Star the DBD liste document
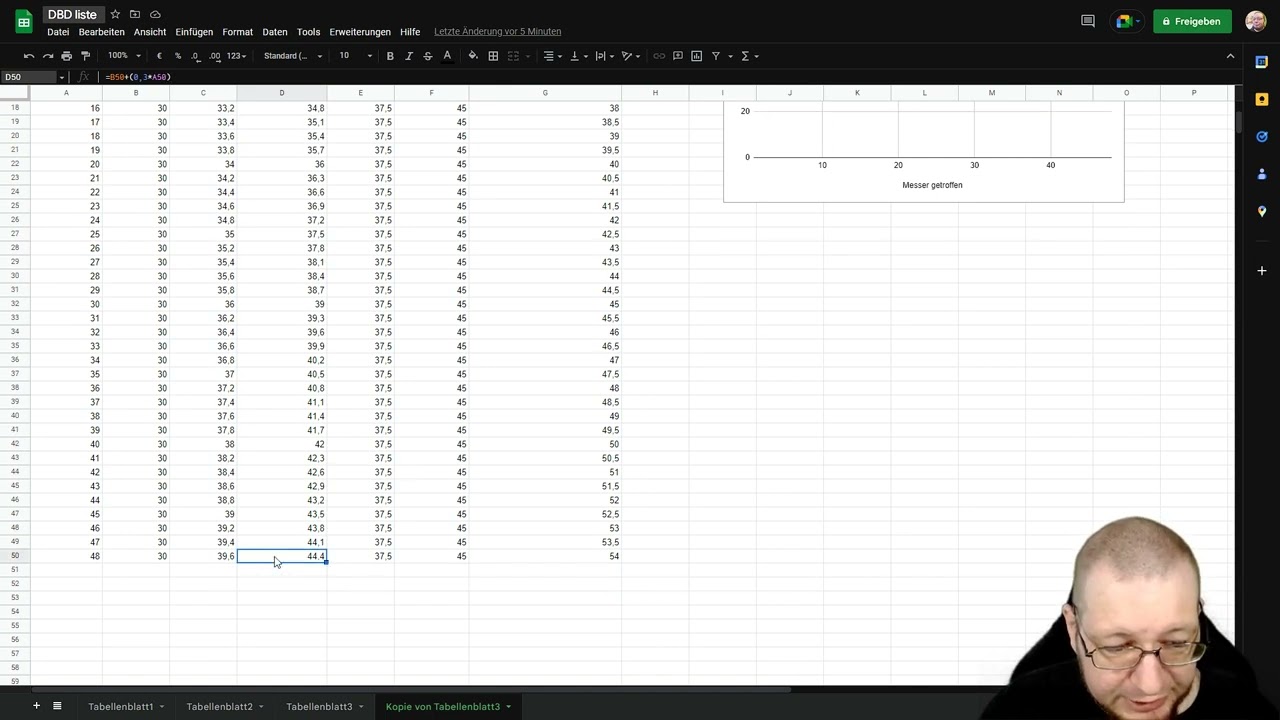Image resolution: width=1280 pixels, height=720 pixels. point(115,14)
